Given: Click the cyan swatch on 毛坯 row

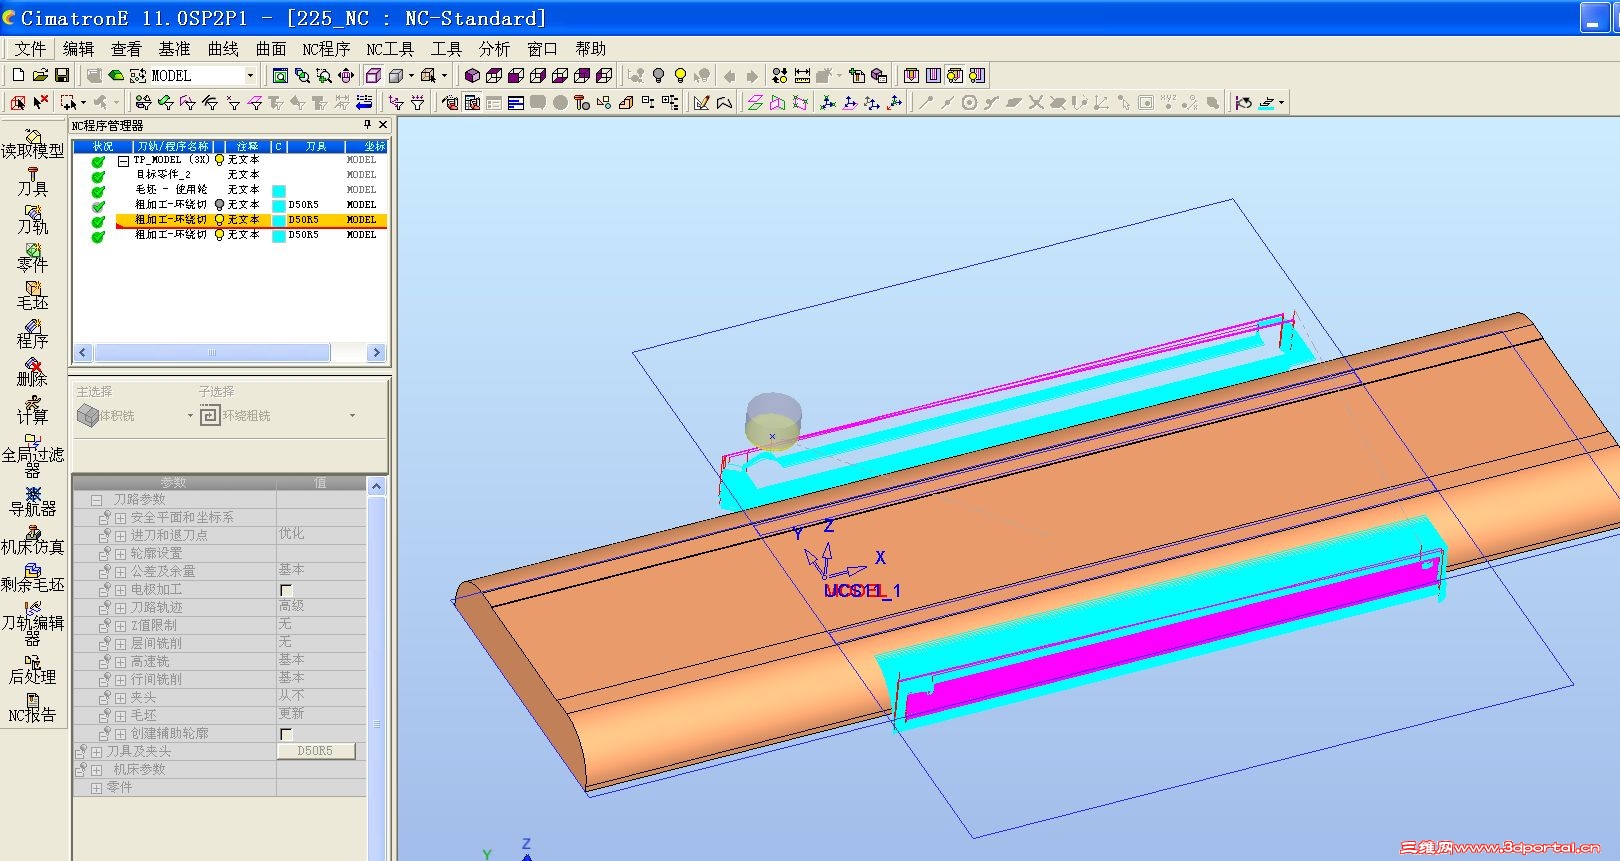Looking at the screenshot, I should (279, 190).
